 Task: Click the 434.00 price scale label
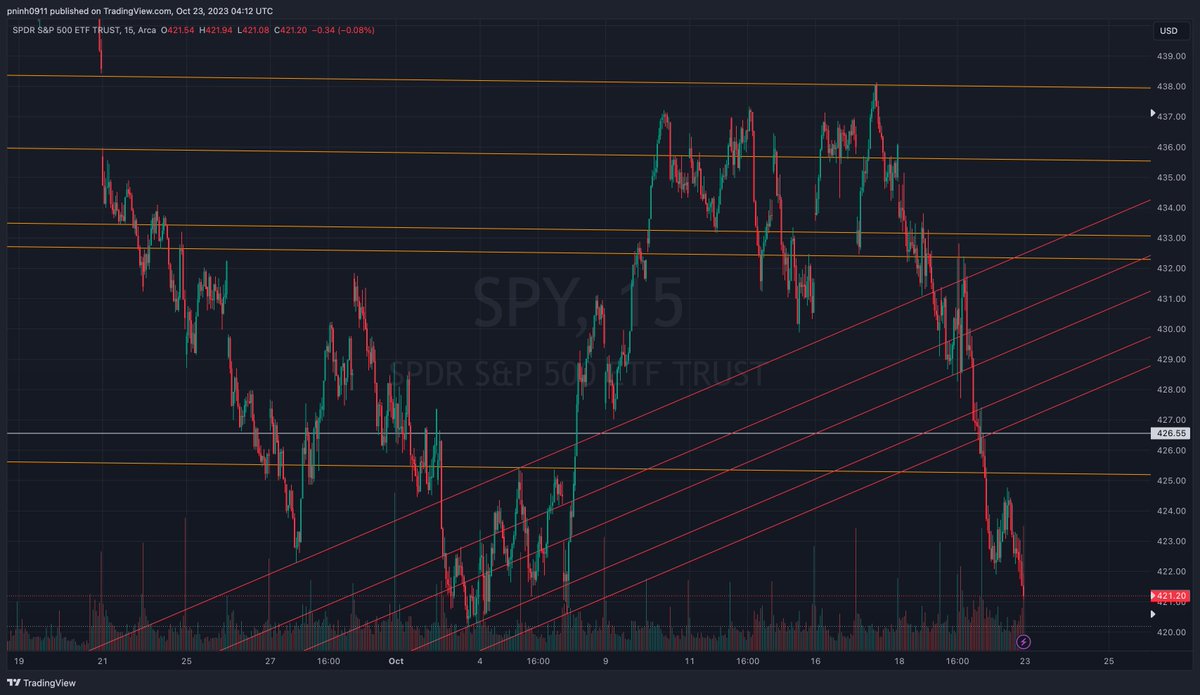1172,208
